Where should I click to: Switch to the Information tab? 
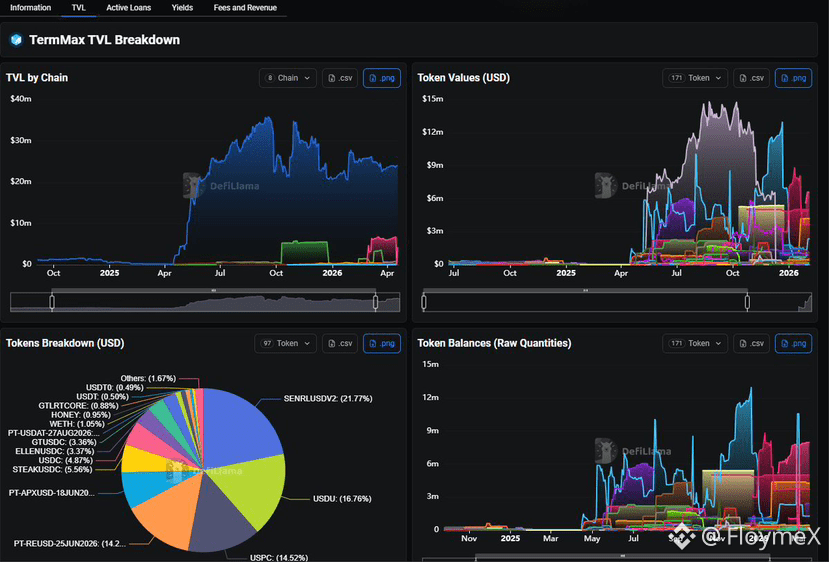[x=31, y=8]
